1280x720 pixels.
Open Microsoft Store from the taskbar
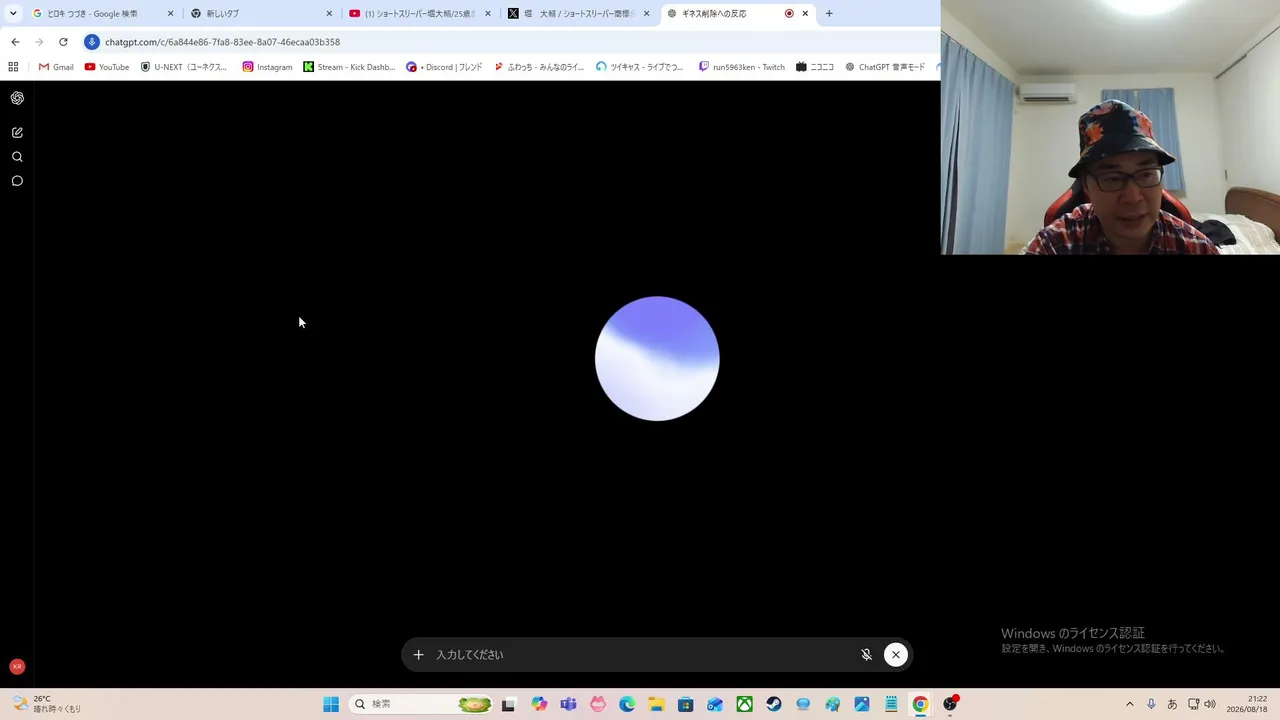click(x=686, y=704)
